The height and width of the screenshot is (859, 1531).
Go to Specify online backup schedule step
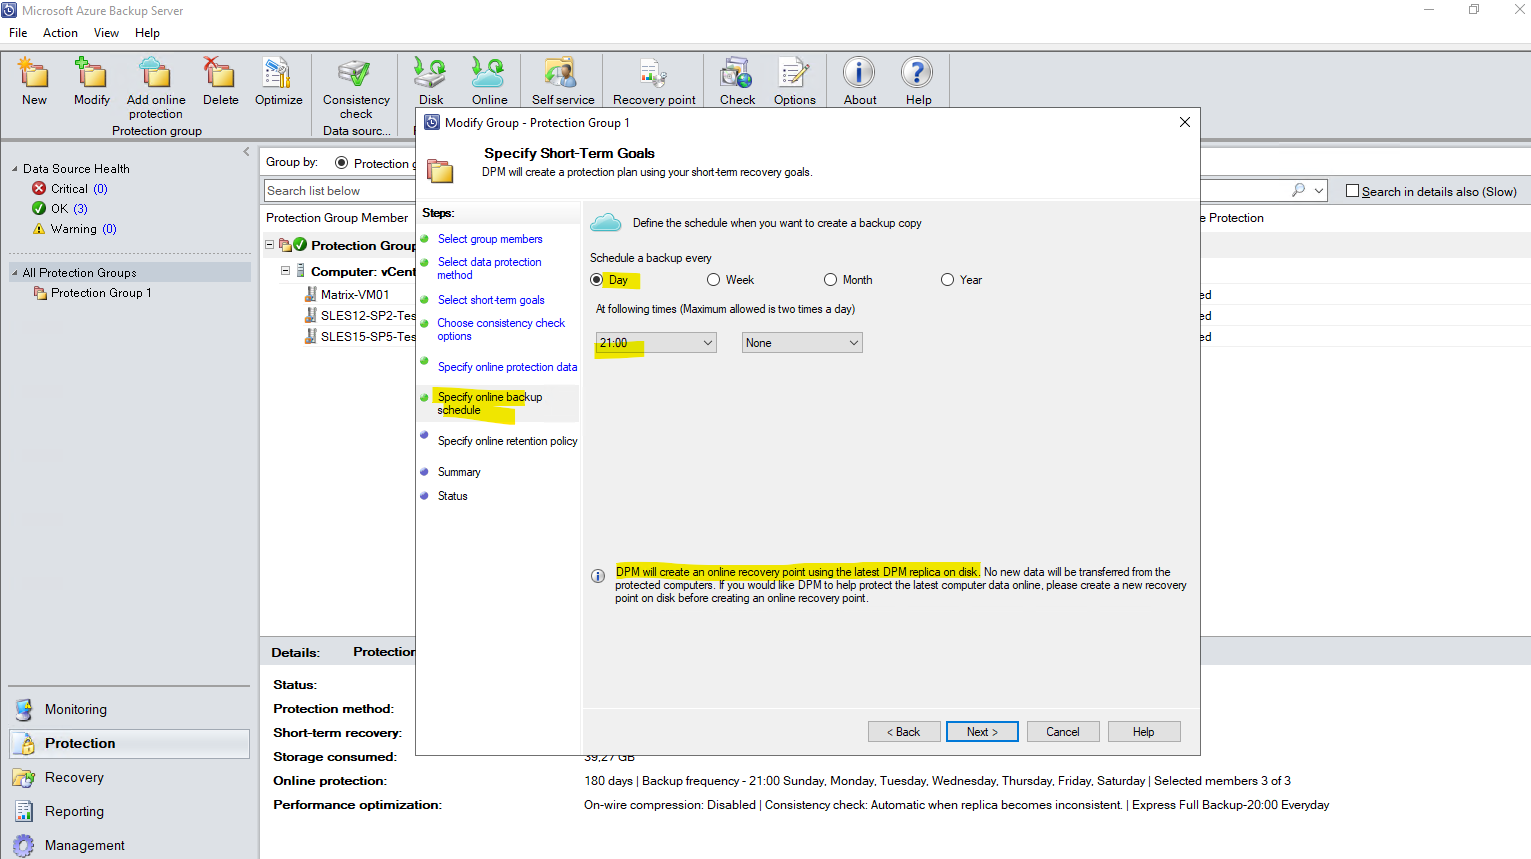[x=490, y=403]
